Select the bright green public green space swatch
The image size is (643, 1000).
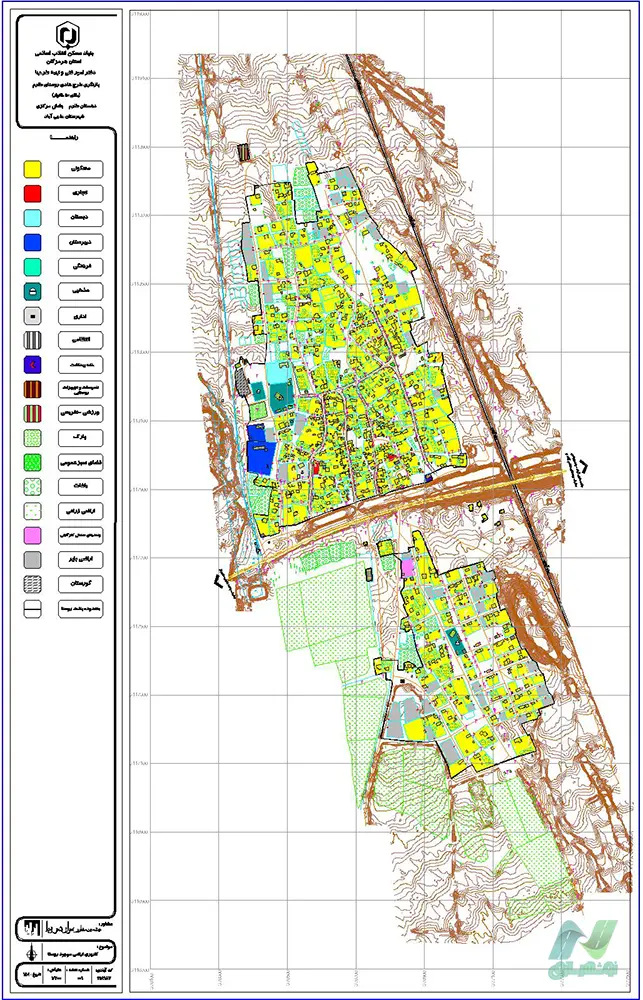[33, 462]
